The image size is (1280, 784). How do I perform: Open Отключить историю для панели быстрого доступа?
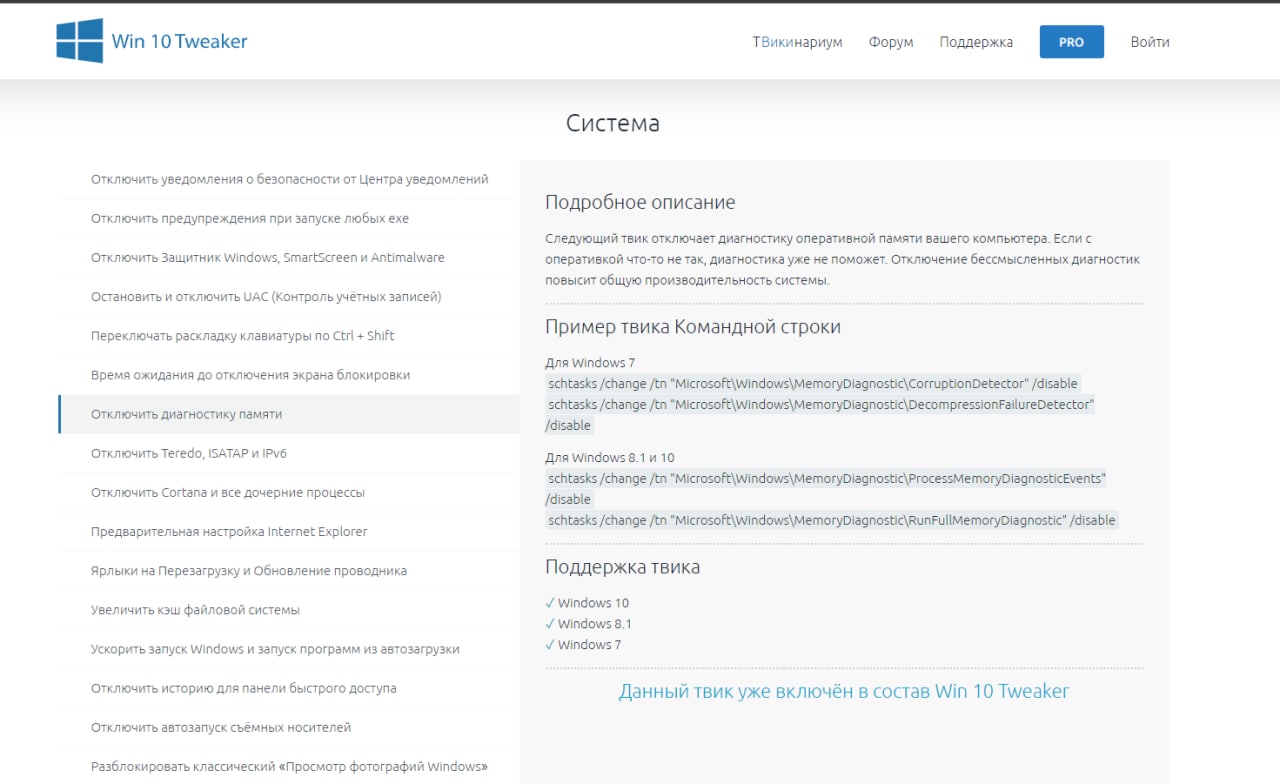289,688
